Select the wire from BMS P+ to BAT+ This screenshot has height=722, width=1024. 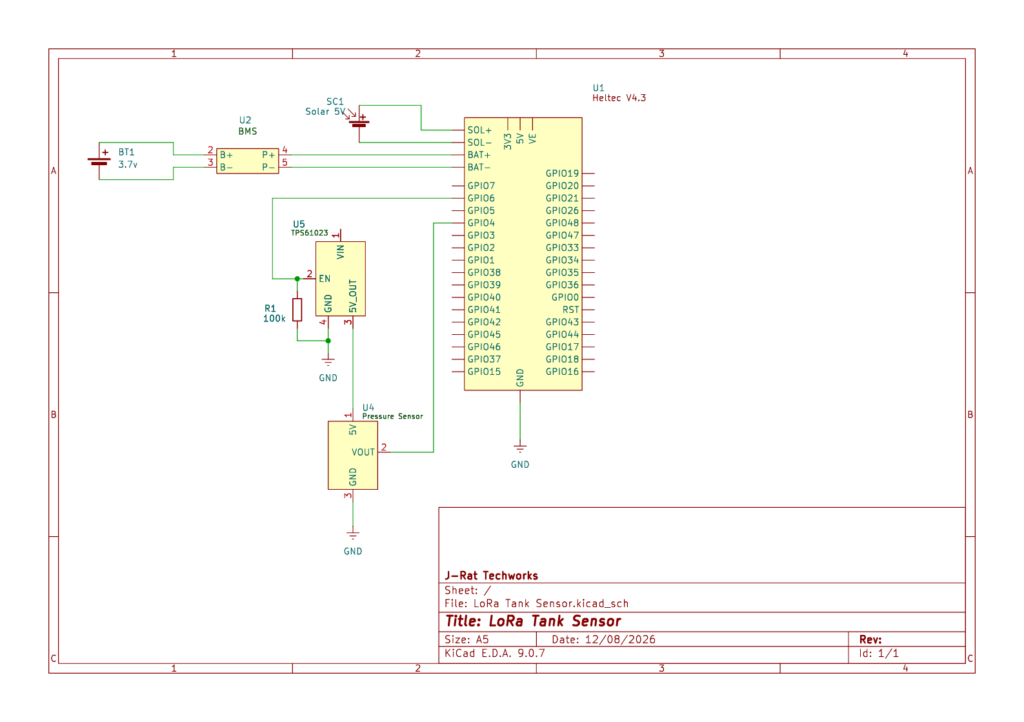click(x=372, y=155)
